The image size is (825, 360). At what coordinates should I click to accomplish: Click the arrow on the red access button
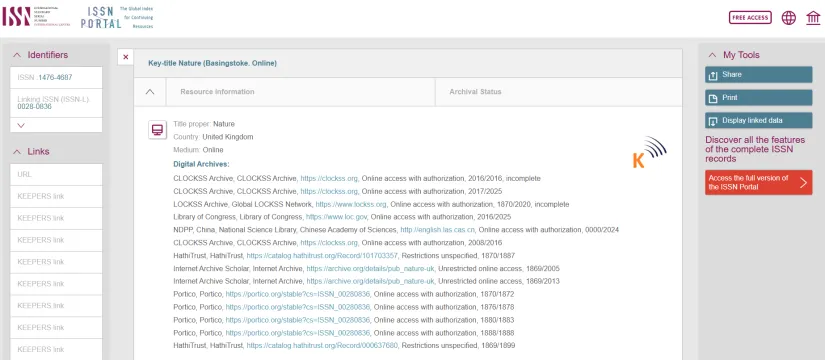[x=803, y=182]
